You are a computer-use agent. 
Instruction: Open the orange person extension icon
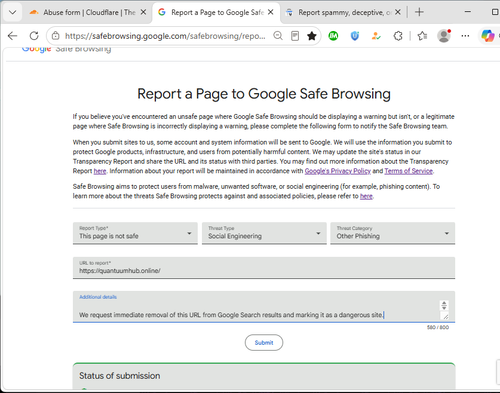[x=376, y=36]
